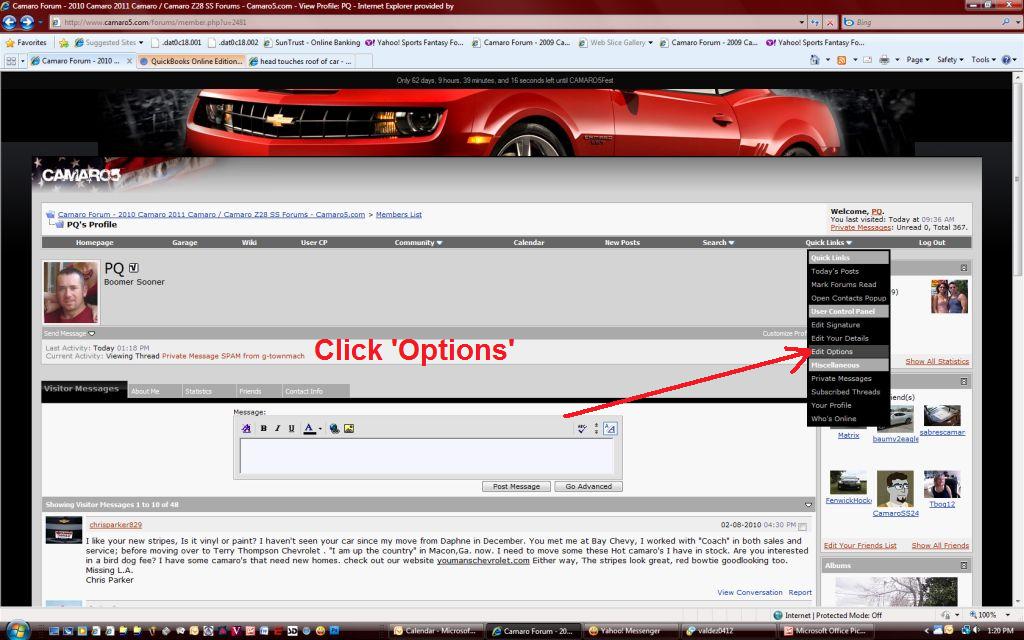Run spell check on the message
1024x640 pixels.
(x=582, y=429)
